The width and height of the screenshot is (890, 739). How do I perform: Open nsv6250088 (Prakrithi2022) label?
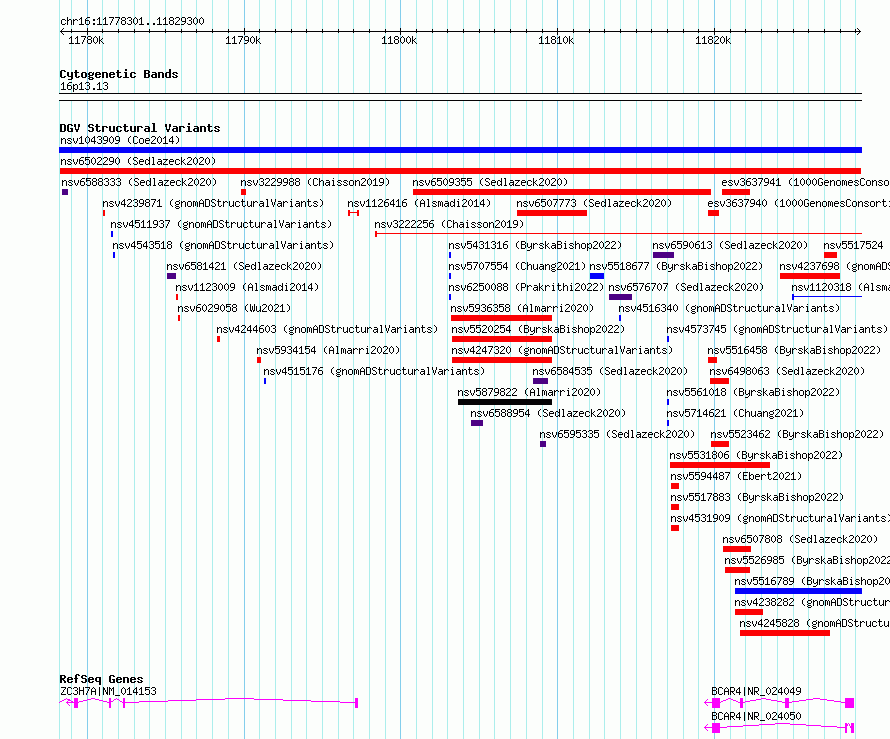526,287
